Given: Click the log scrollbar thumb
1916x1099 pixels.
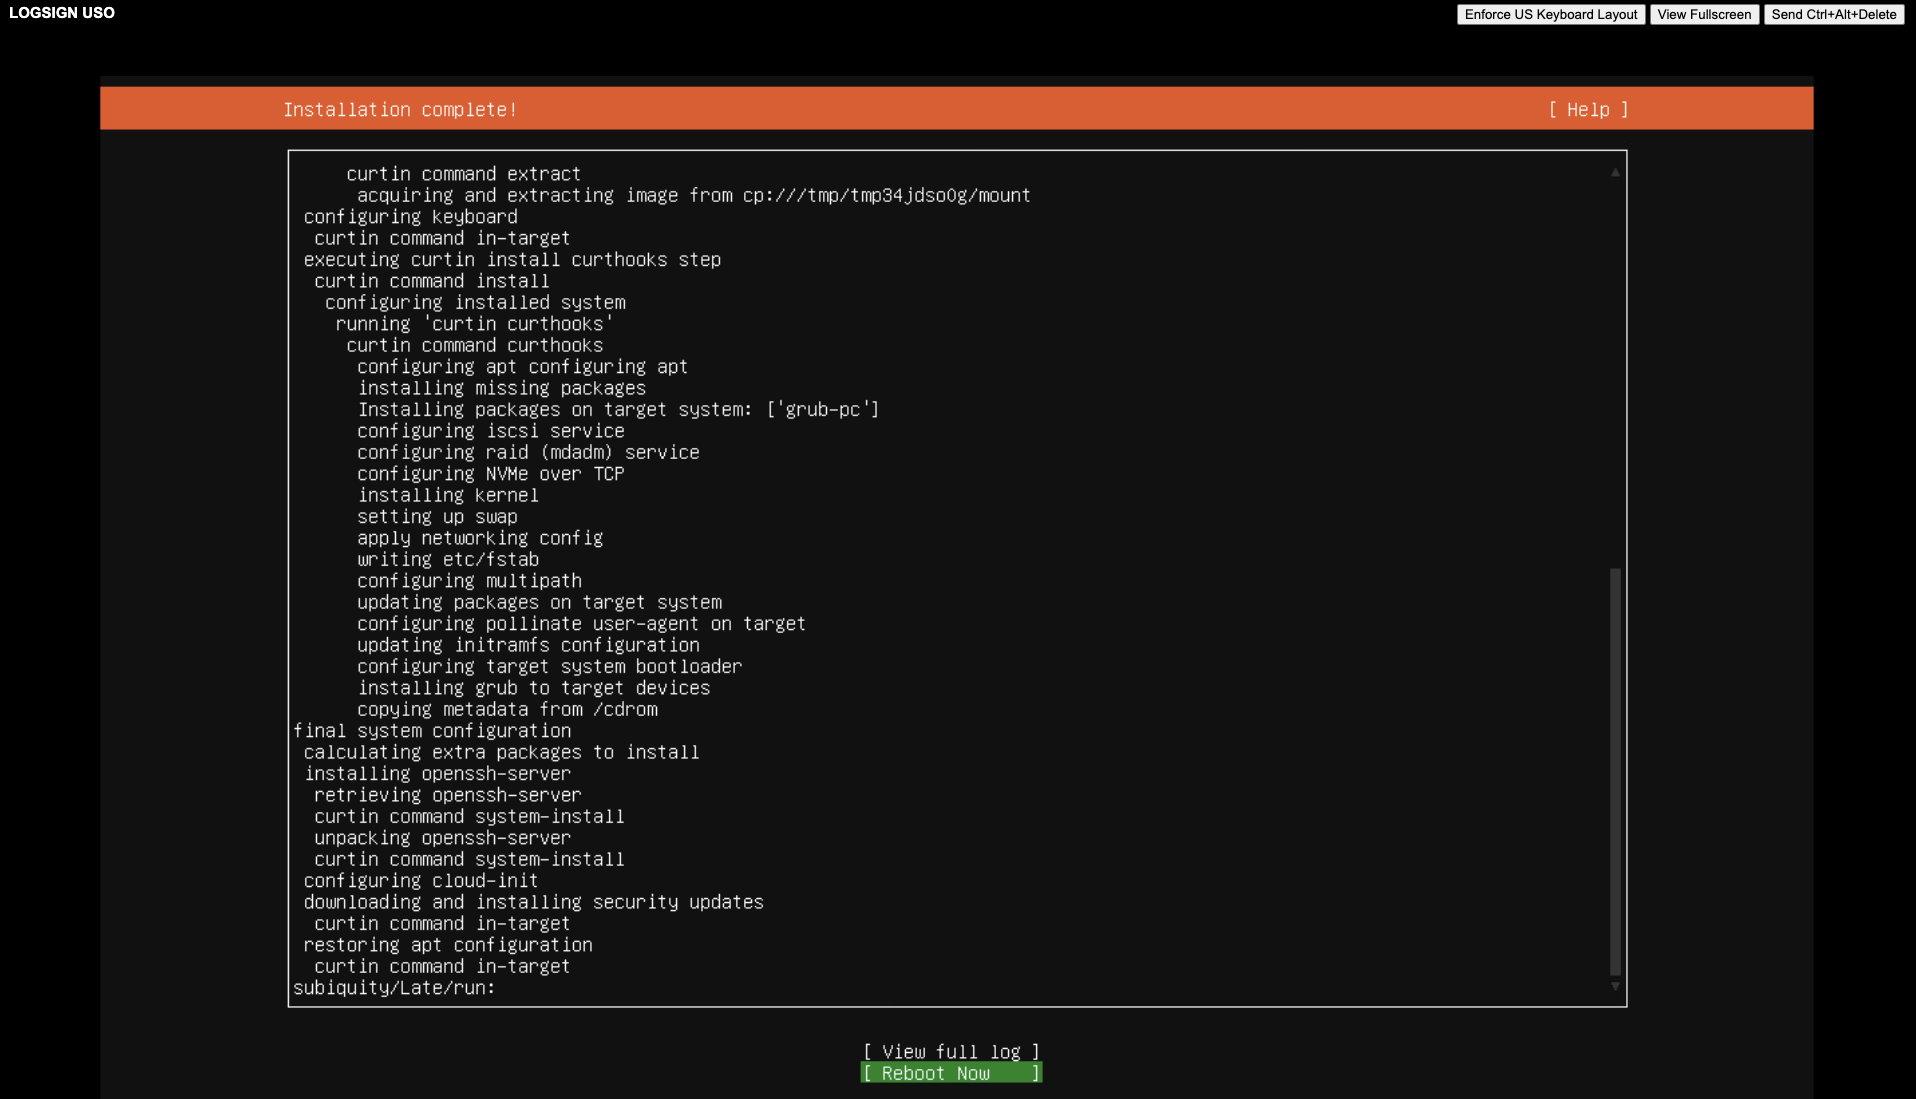Looking at the screenshot, I should coord(1615,771).
